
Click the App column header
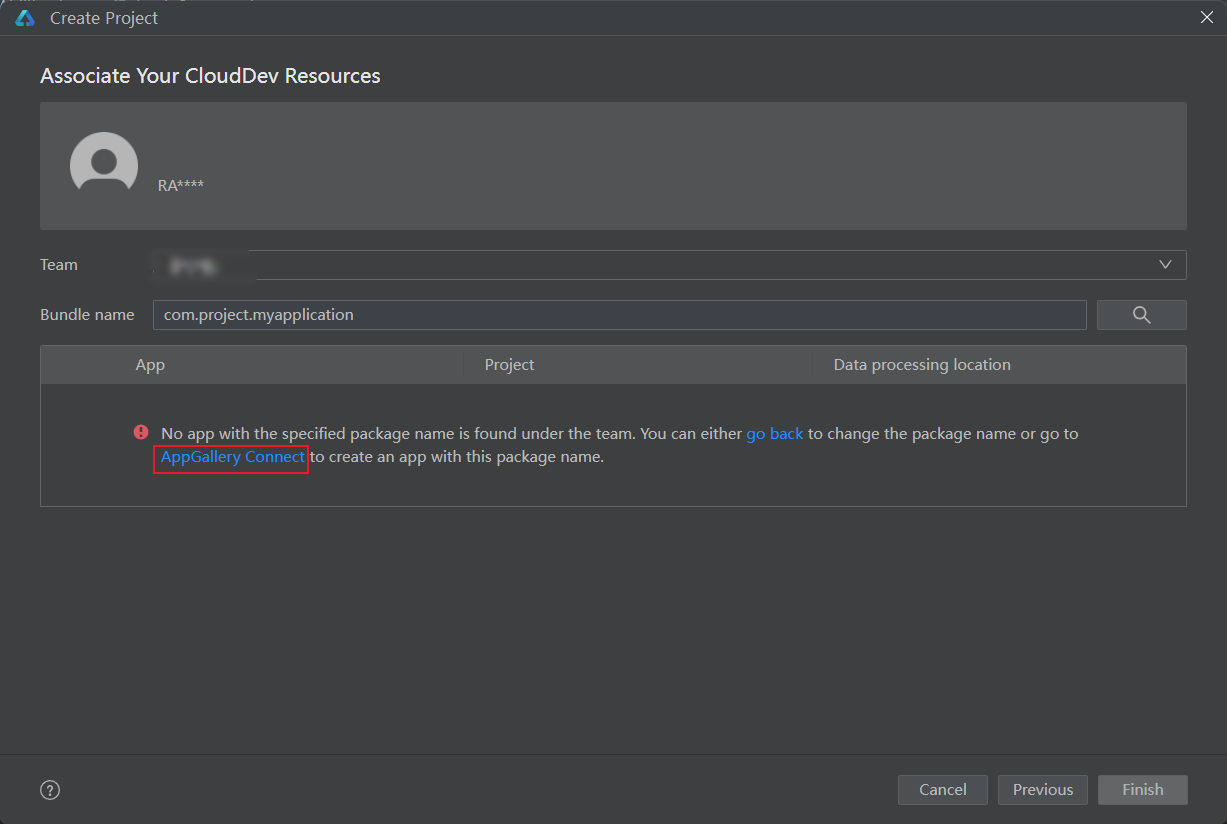tap(150, 365)
